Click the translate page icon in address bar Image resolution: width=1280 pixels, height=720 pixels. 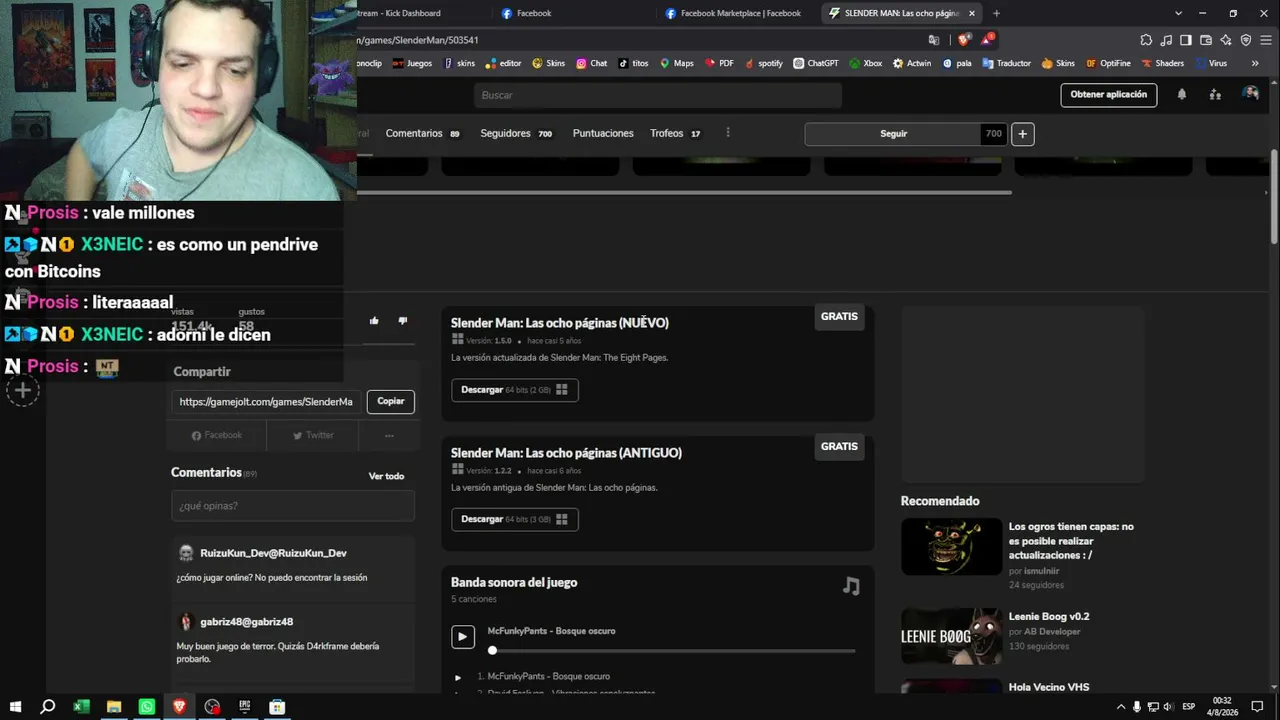(934, 40)
